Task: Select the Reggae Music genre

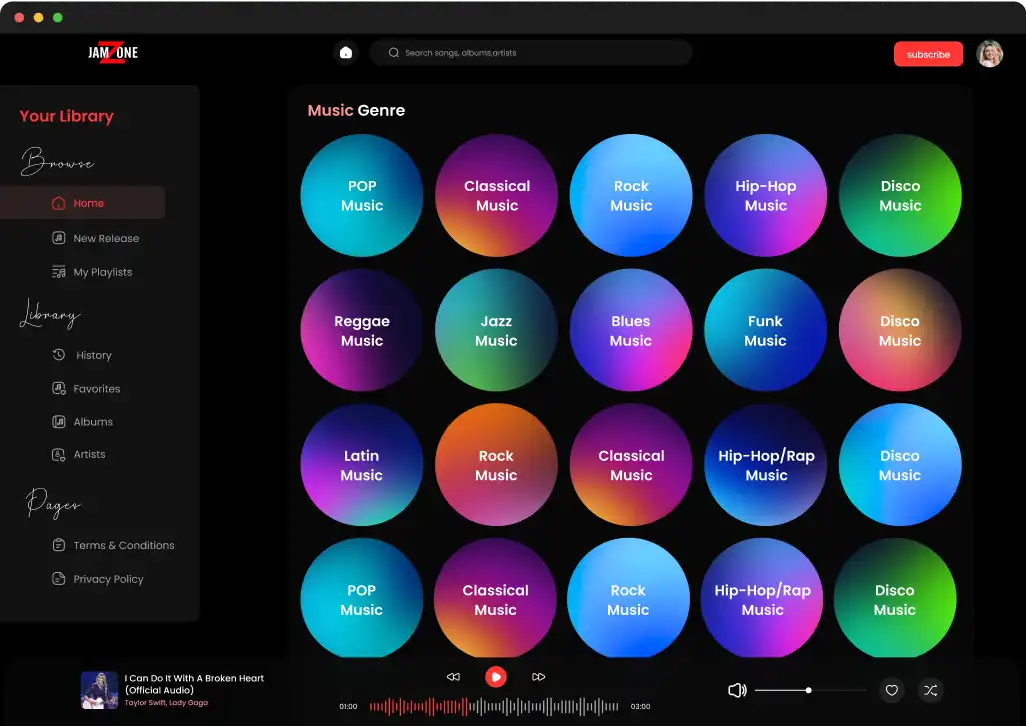Action: tap(362, 330)
